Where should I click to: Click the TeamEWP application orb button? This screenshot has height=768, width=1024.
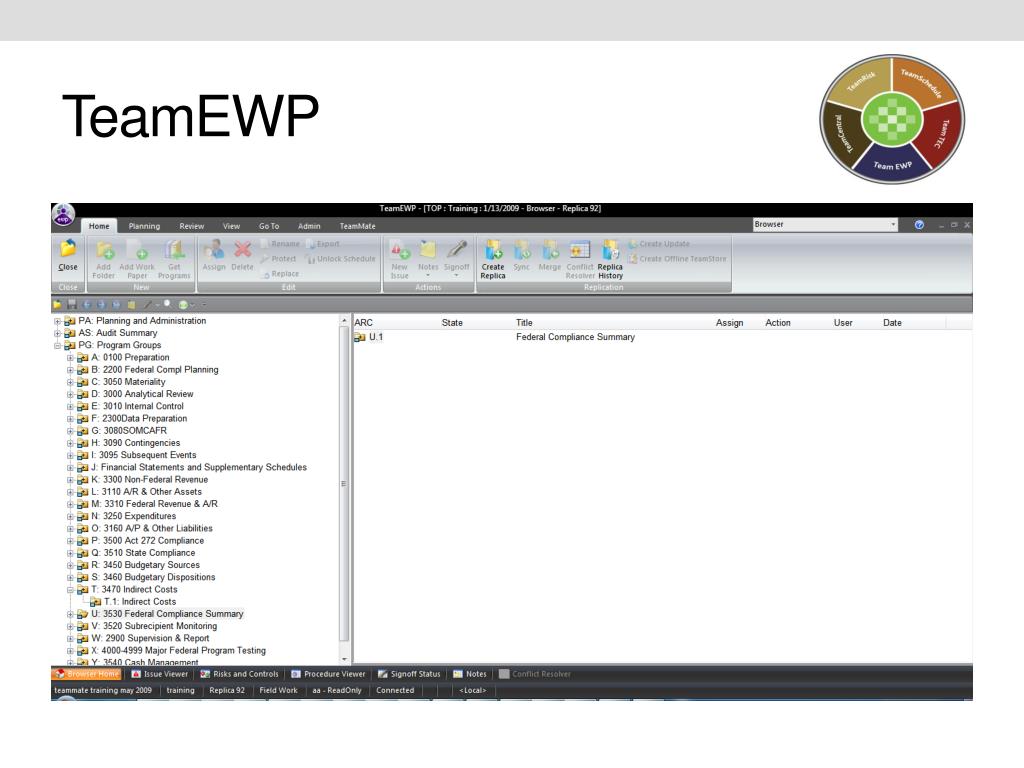[x=63, y=215]
